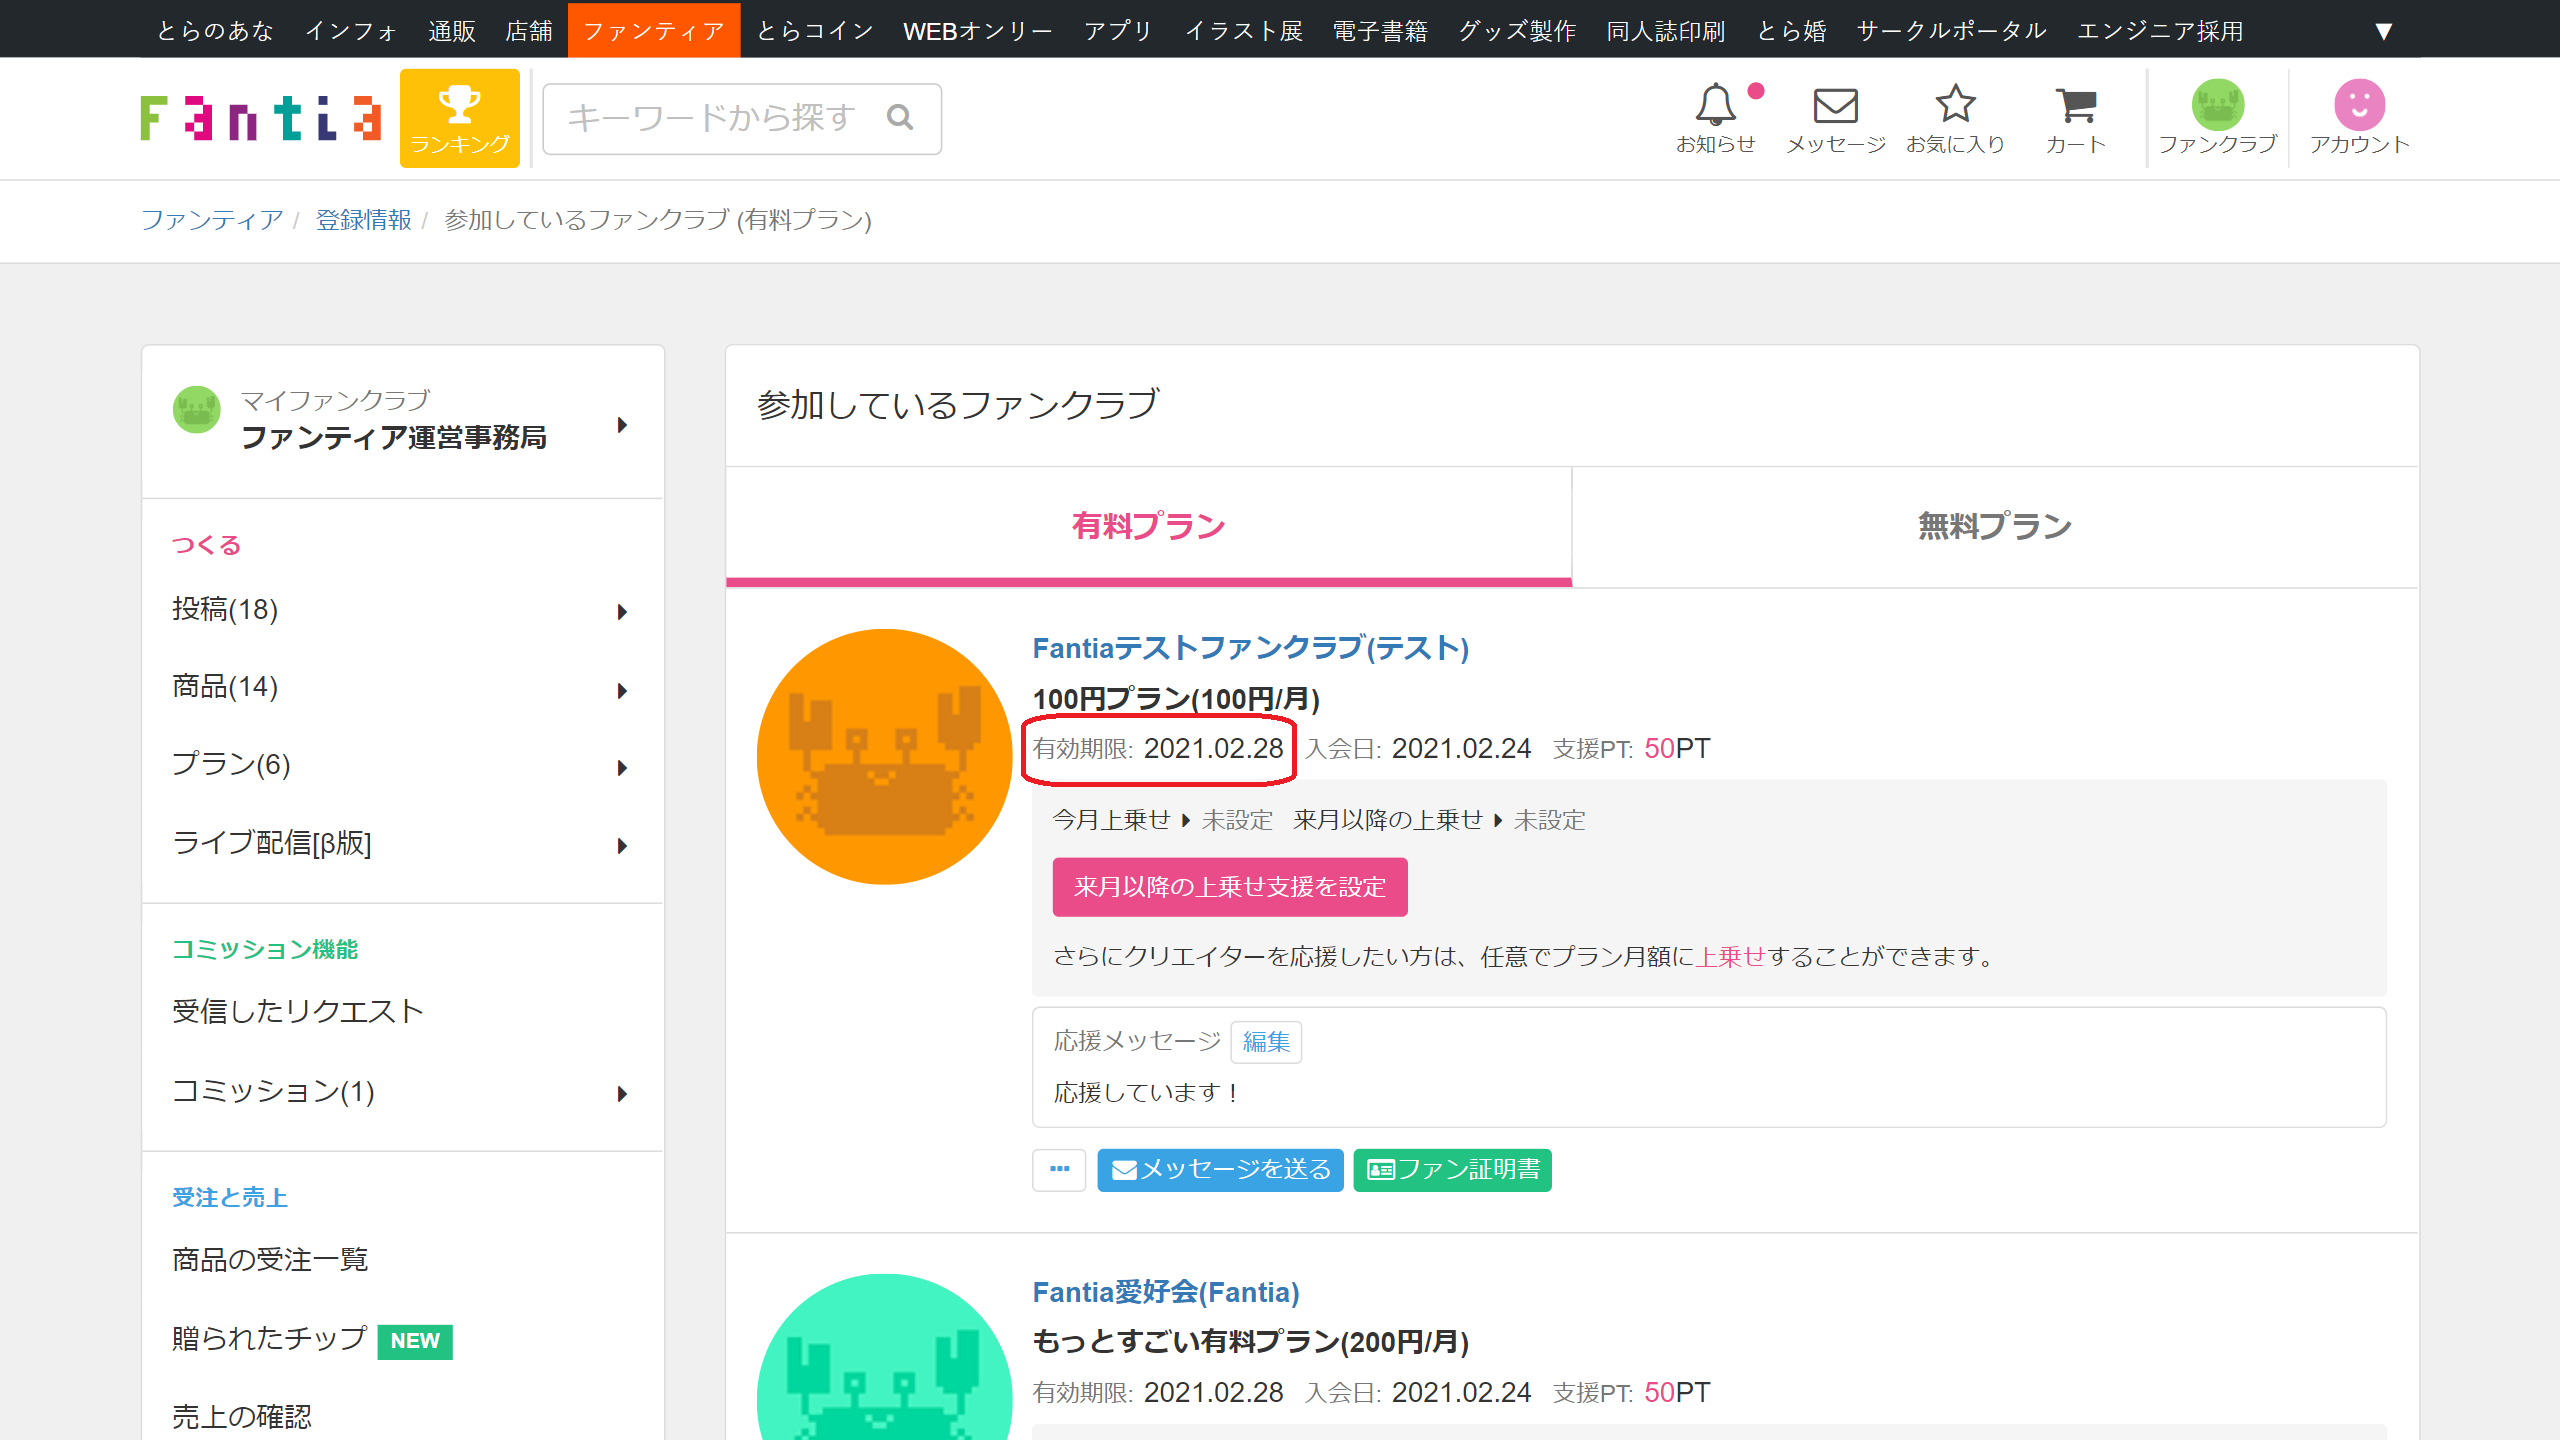
Task: Select とらのあな in top bar
Action: pyautogui.click(x=215, y=31)
